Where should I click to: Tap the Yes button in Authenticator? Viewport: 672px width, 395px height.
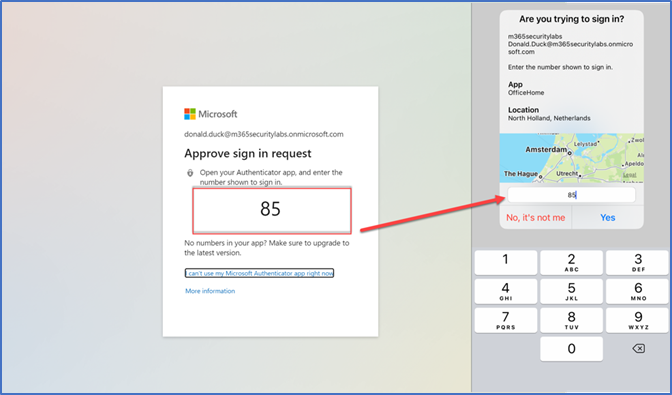point(608,218)
